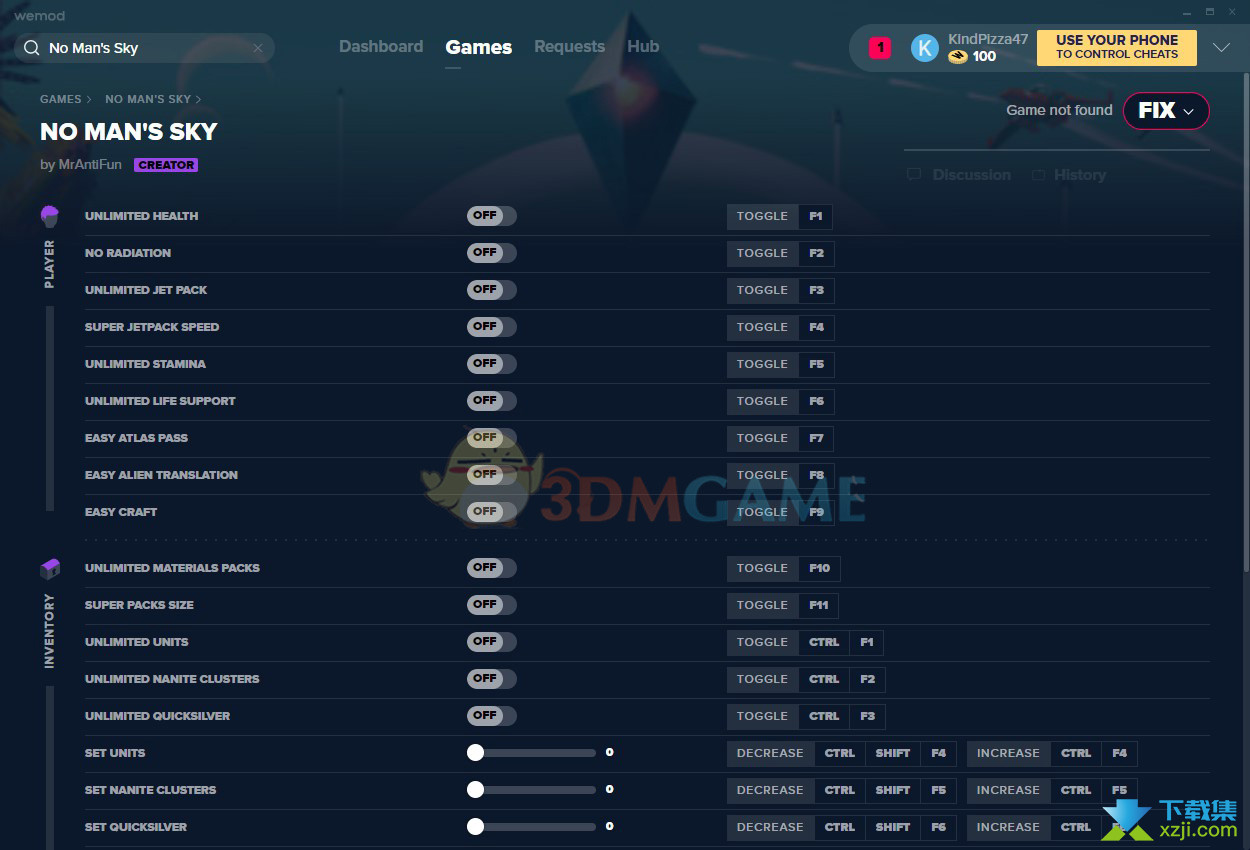Toggle Unlimited Quicksilver switch

pos(492,716)
